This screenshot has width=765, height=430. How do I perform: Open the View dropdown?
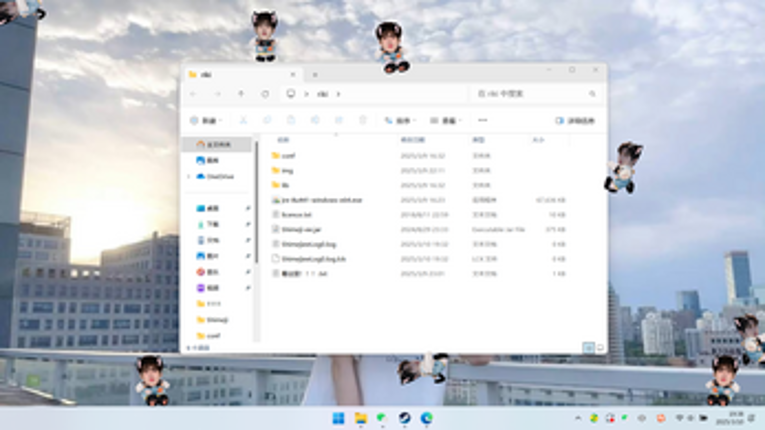click(446, 121)
